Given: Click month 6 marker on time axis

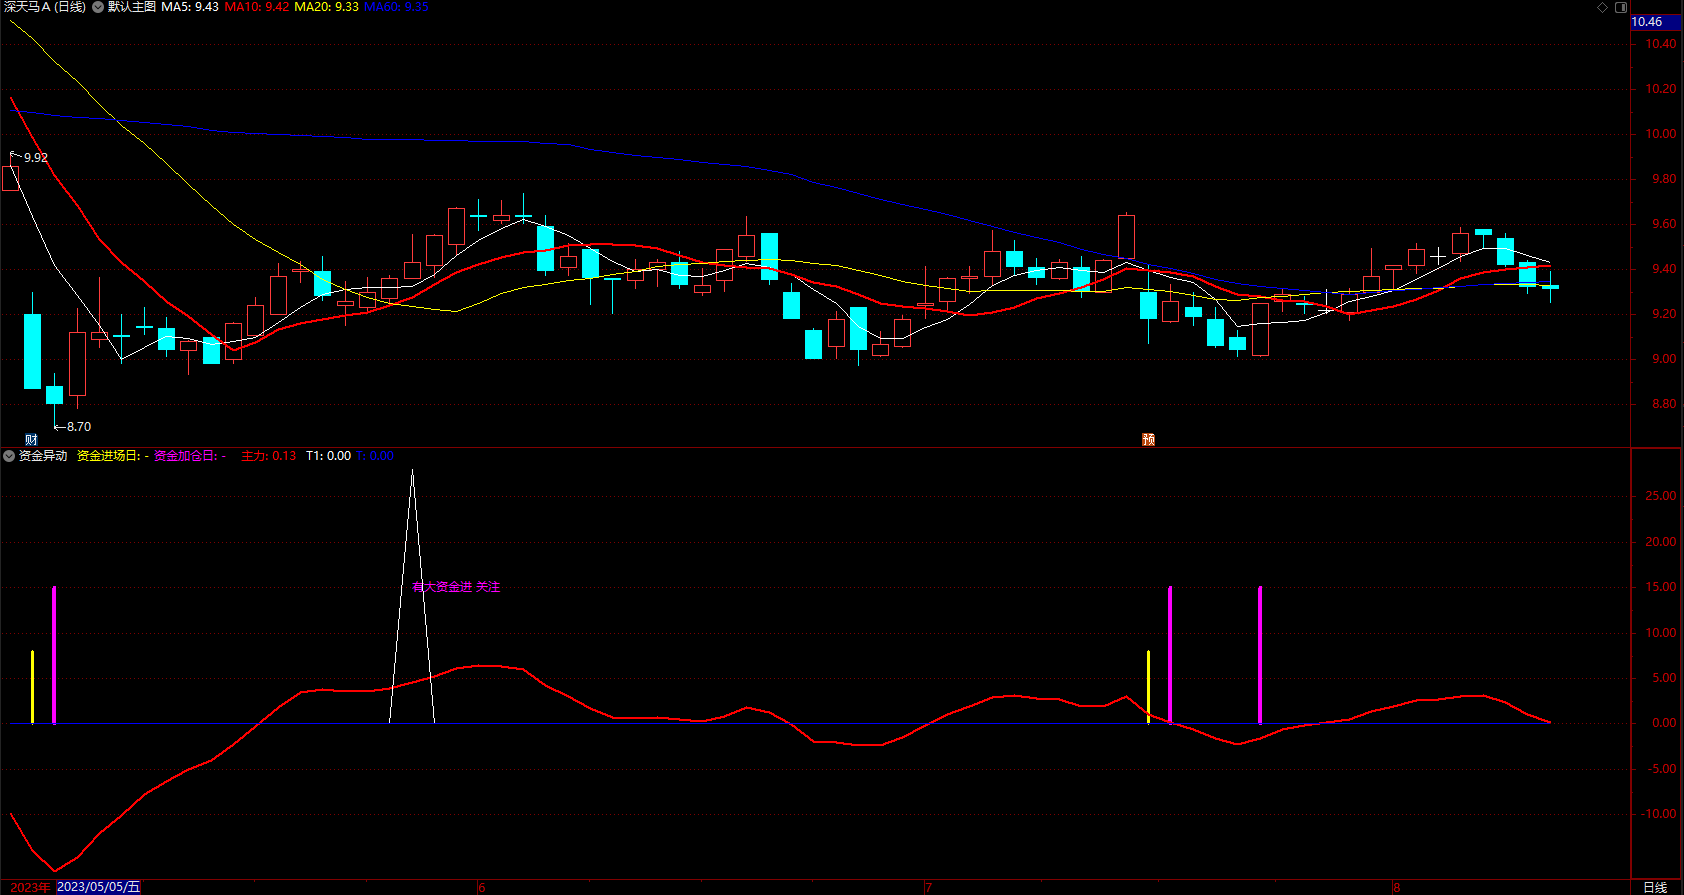Looking at the screenshot, I should point(481,887).
